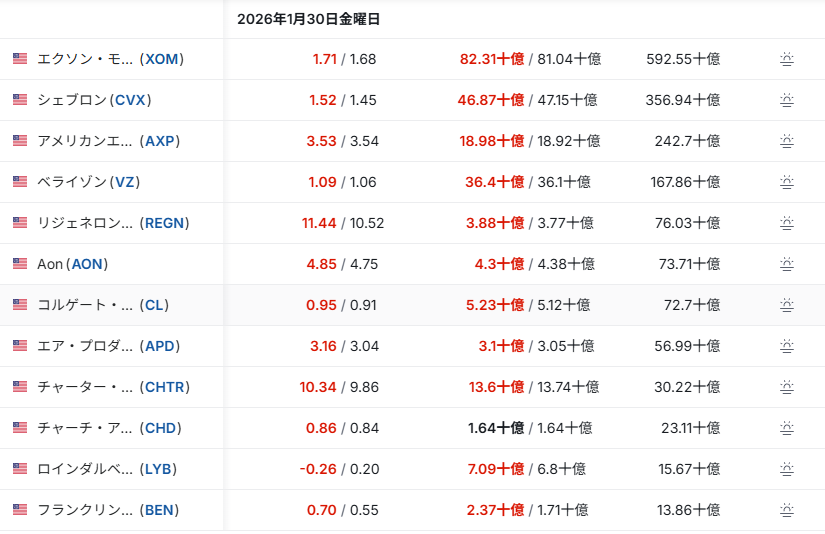Screen dimensions: 825x534
Task: Click the sunrise icon in the LYB row
Action: [x=787, y=469]
